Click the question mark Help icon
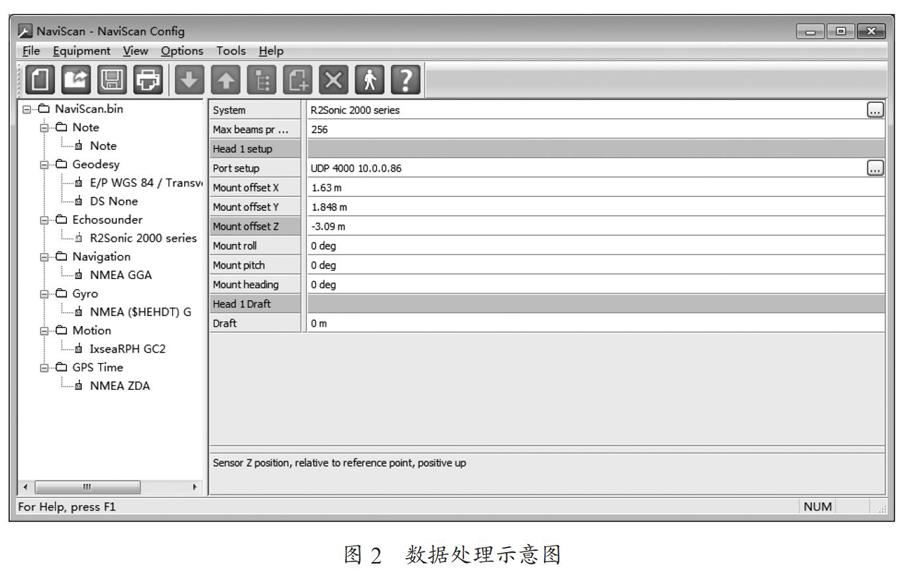This screenshot has width=900, height=574. [406, 79]
